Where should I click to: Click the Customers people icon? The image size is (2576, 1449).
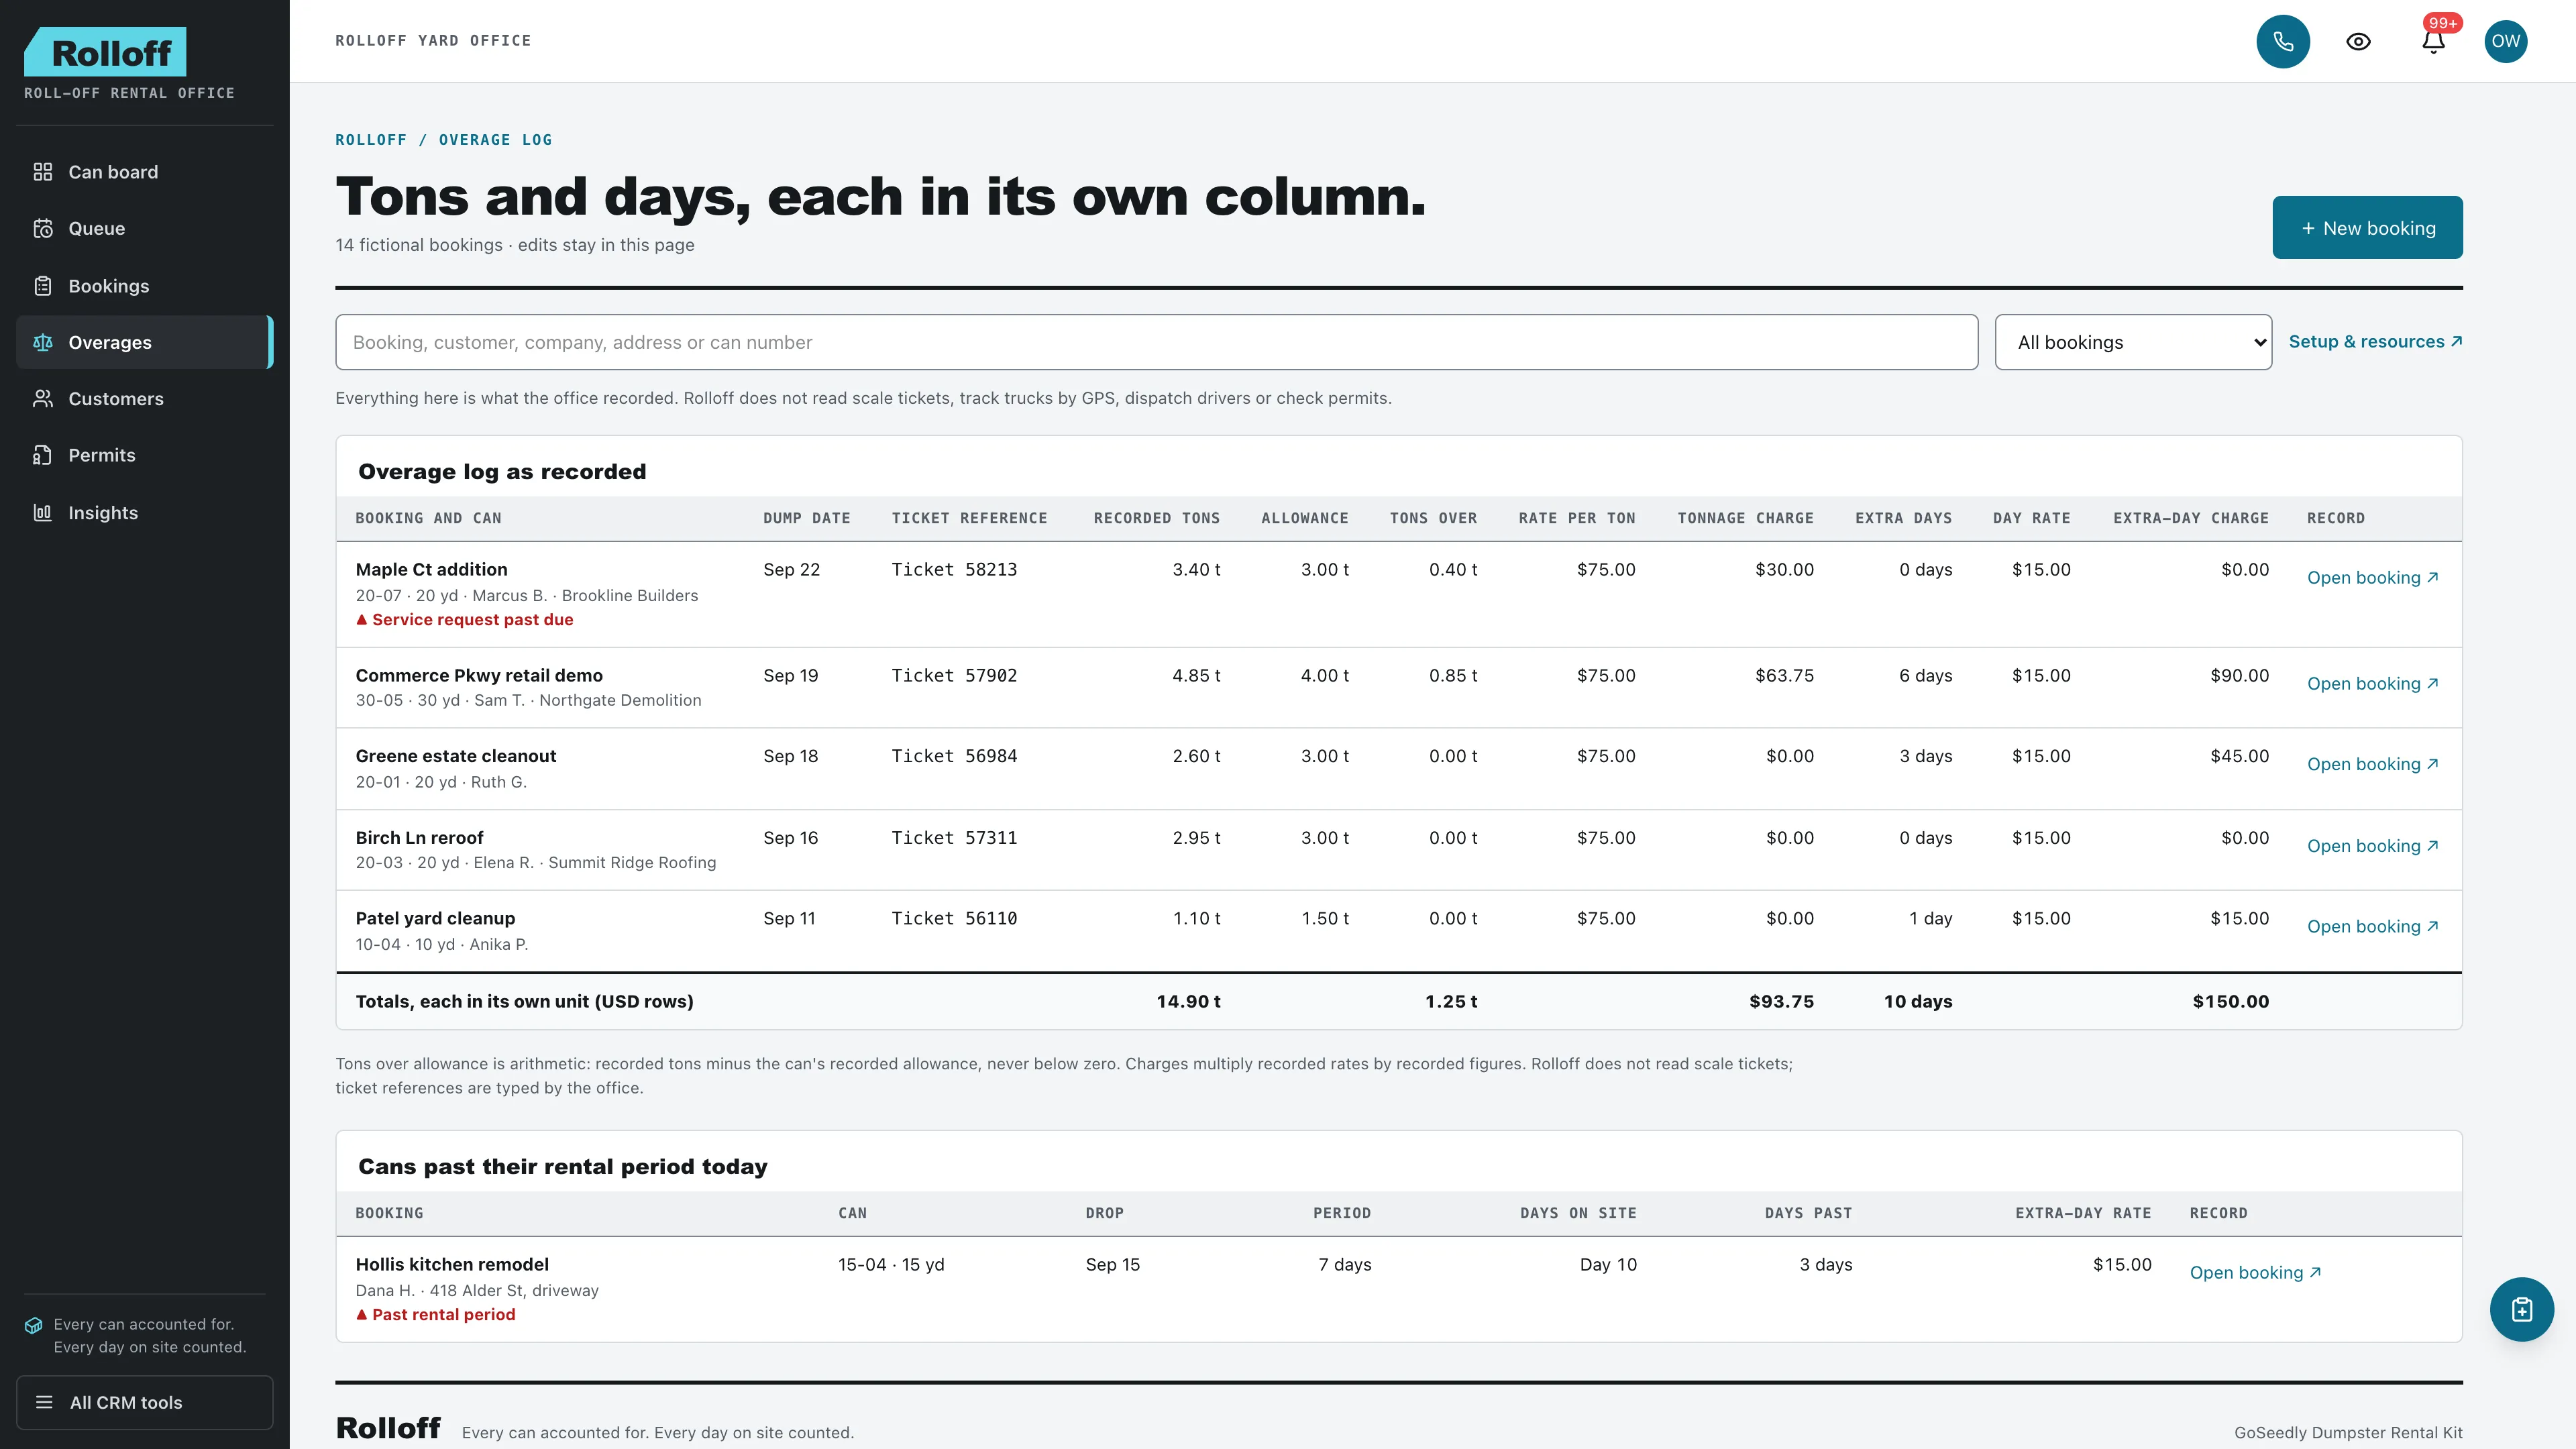point(42,399)
